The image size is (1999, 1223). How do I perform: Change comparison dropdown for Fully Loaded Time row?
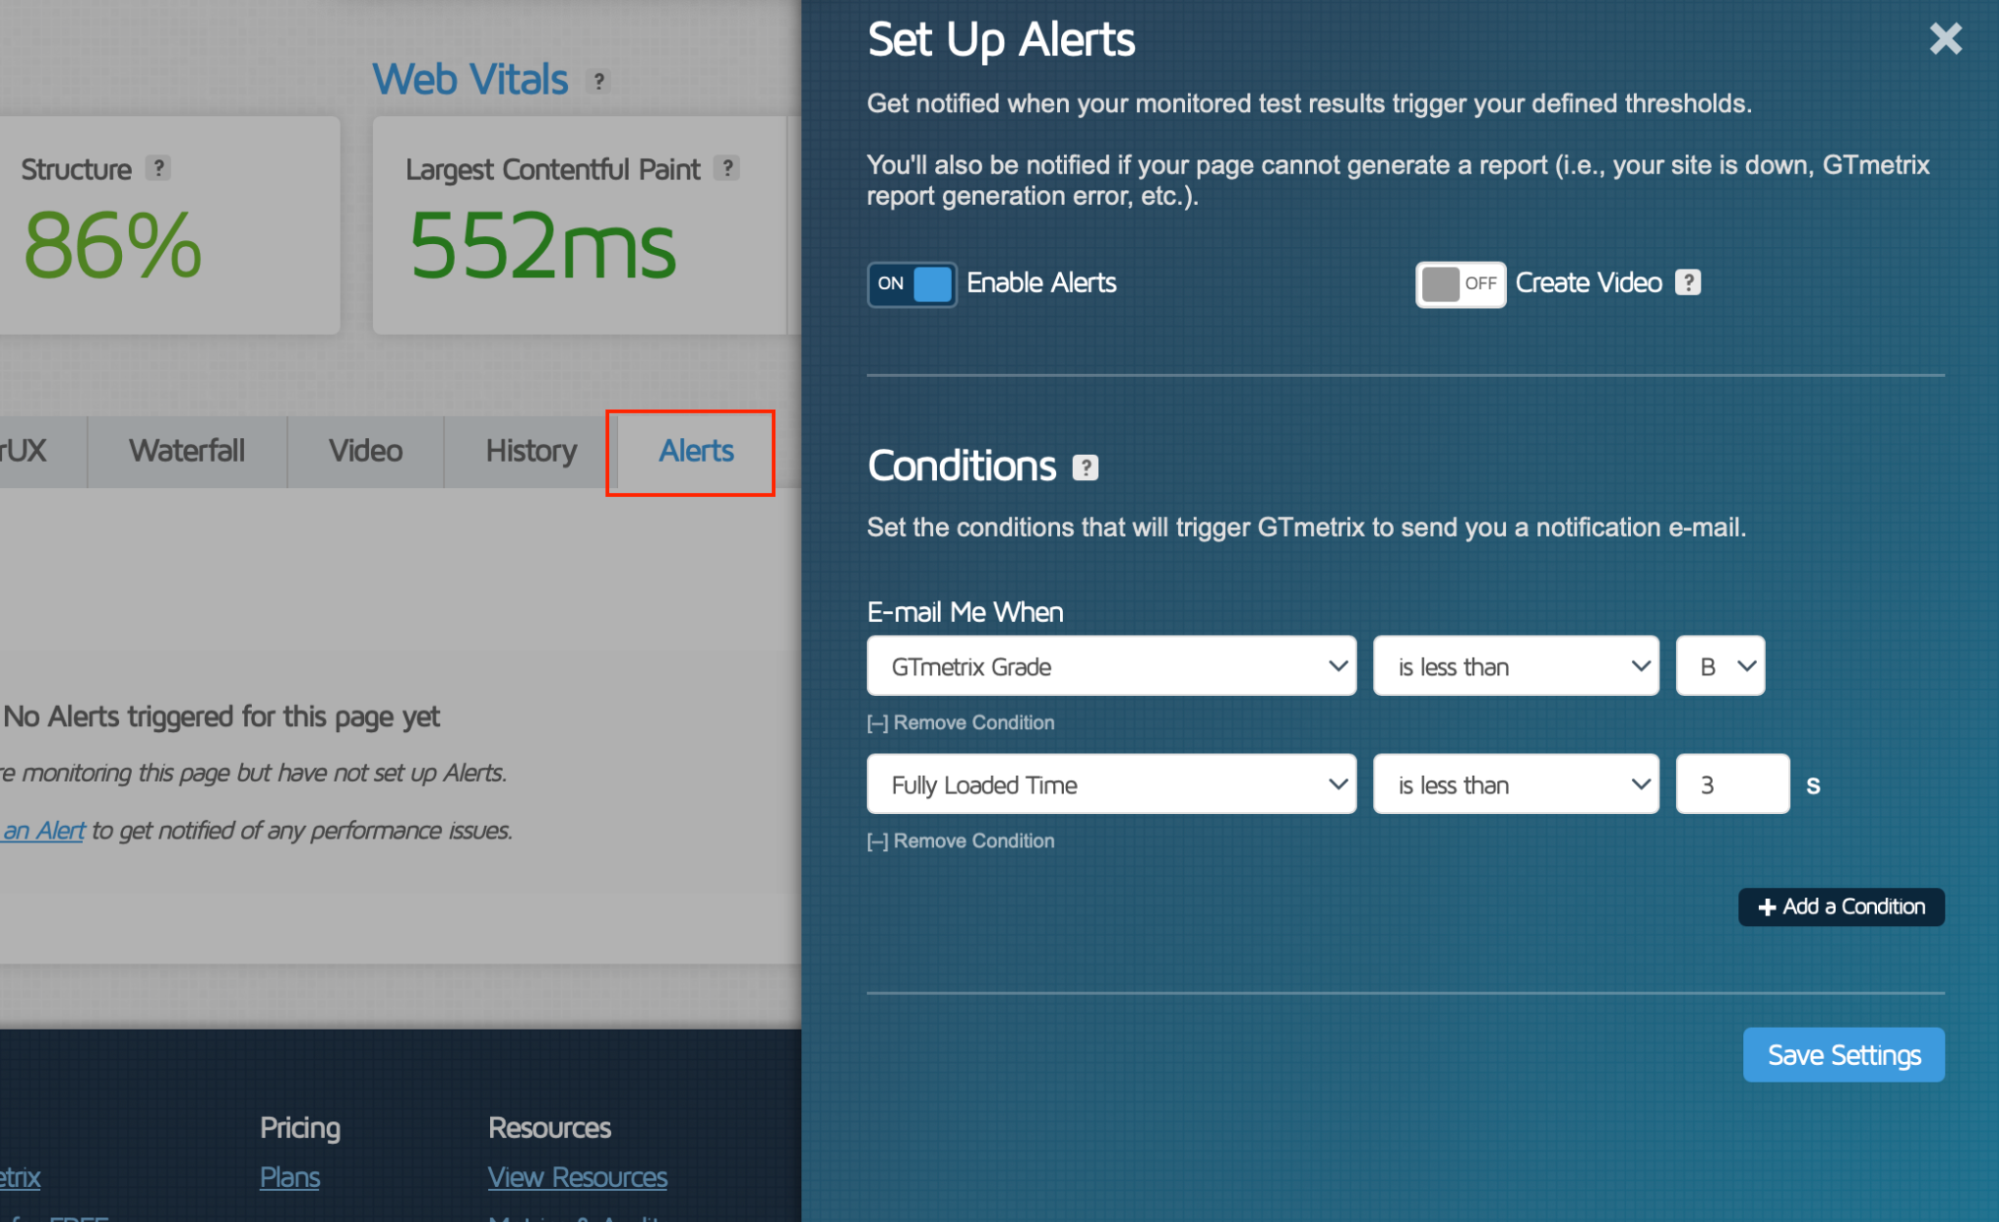[1516, 785]
